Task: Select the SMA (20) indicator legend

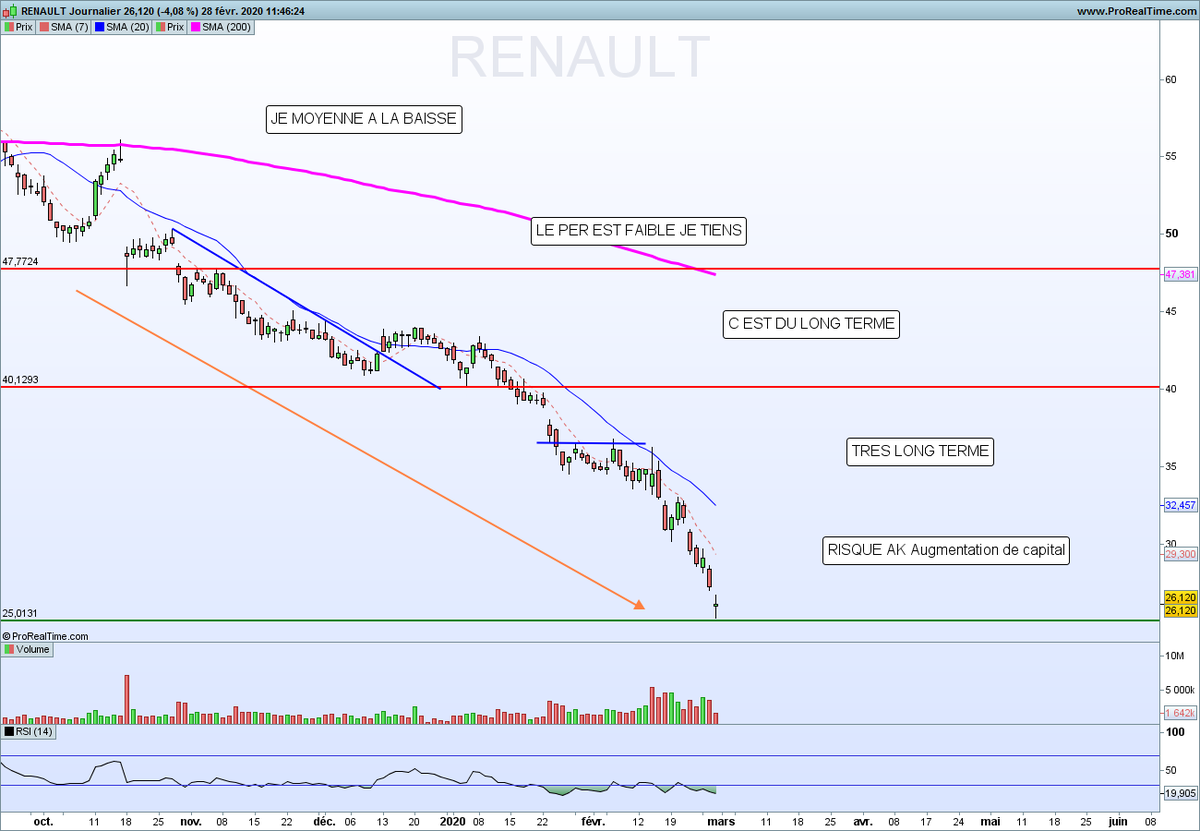Action: (123, 27)
